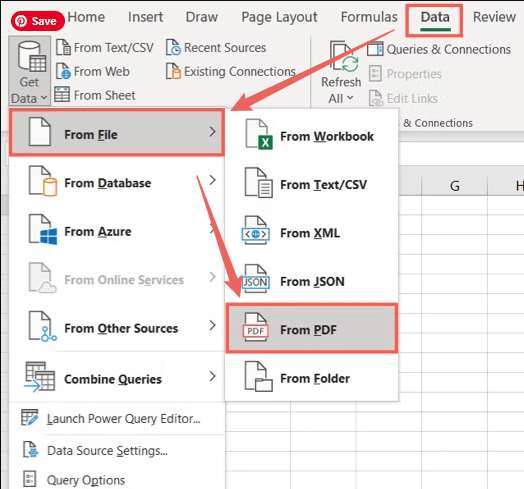Expand the From Database submenu chevron
Screen dimensions: 524x489
[x=212, y=180]
